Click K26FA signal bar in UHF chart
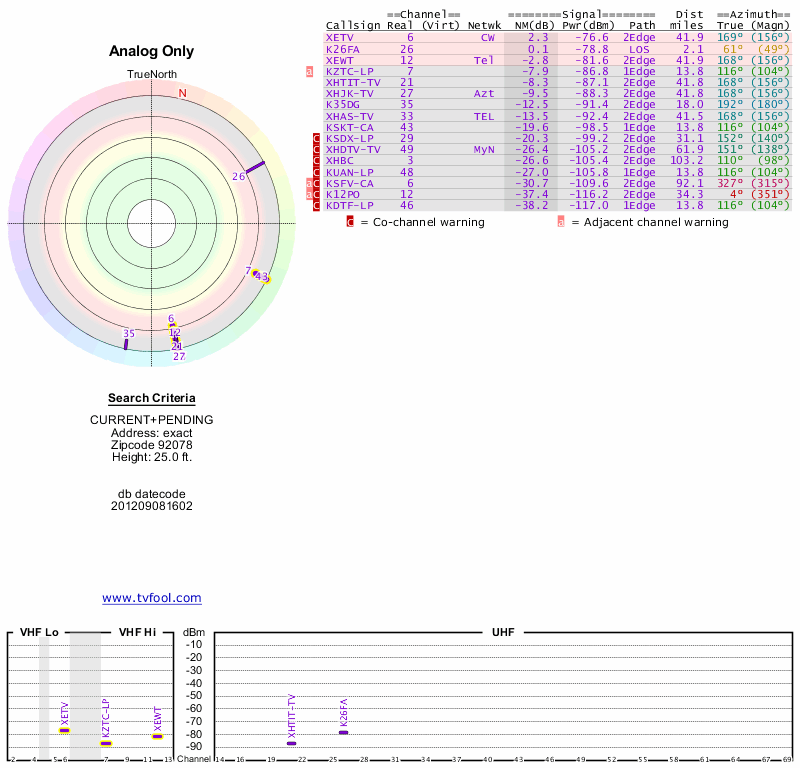This screenshot has width=800, height=768. click(x=343, y=732)
